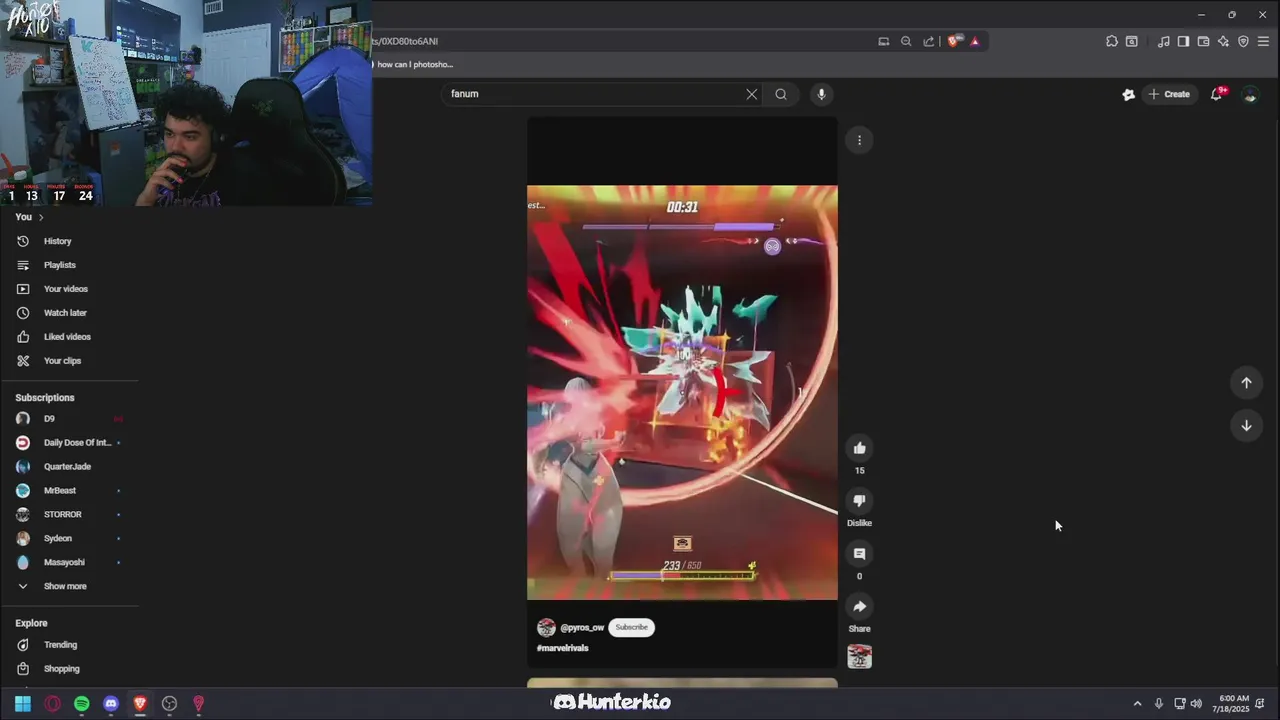Go to the previous short
Screen dimensions: 1280x720
tap(1246, 383)
